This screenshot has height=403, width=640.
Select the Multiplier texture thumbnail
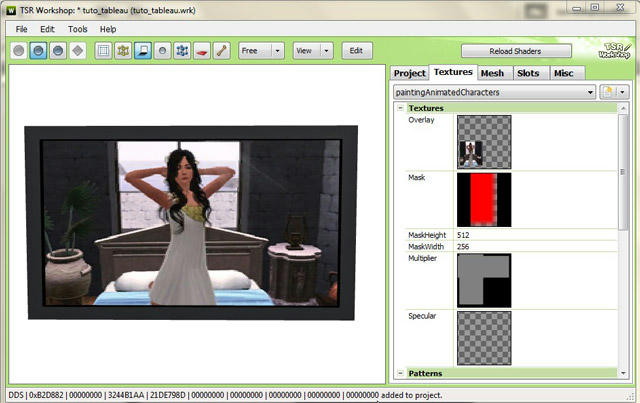(484, 280)
